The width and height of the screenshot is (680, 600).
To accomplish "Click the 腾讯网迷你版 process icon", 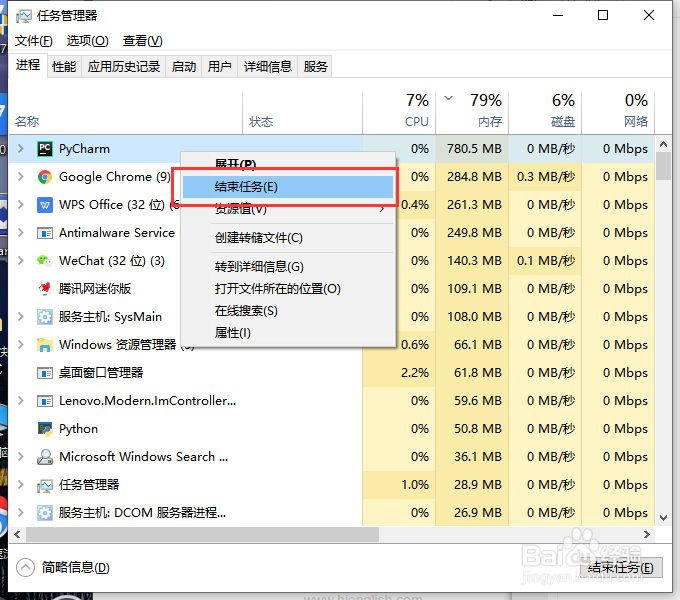I will (x=45, y=289).
